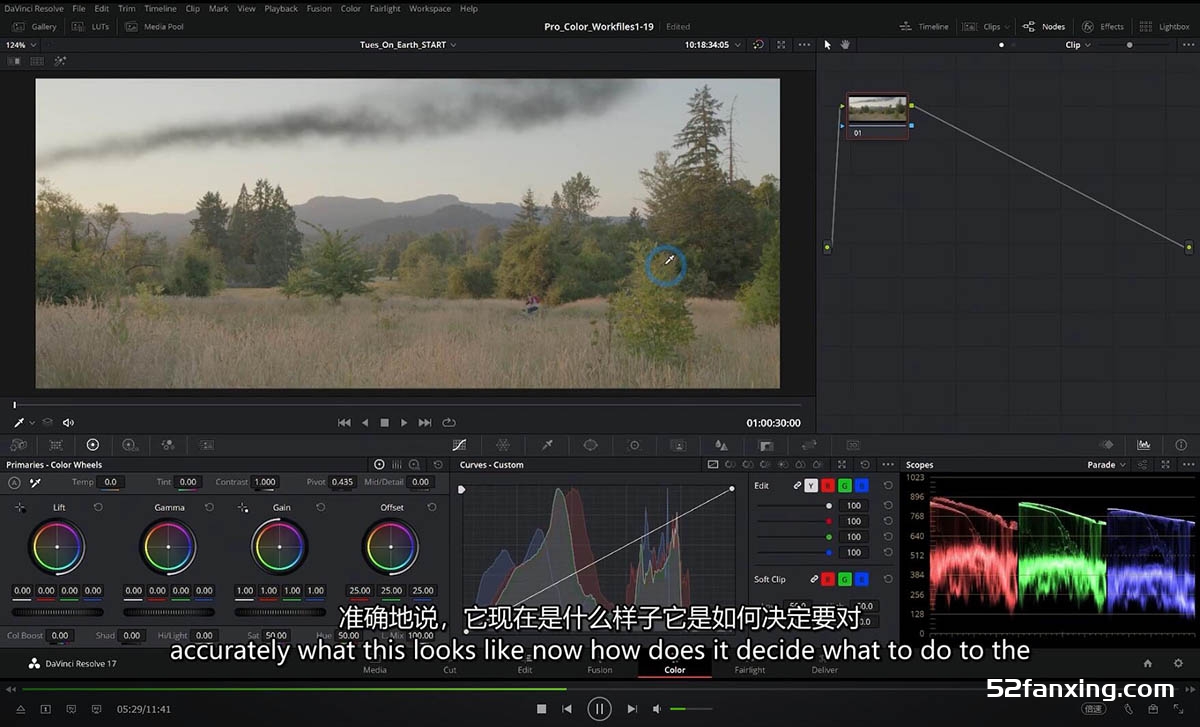Open the Curves palette icon
Image resolution: width=1200 pixels, height=727 pixels.
tap(459, 445)
